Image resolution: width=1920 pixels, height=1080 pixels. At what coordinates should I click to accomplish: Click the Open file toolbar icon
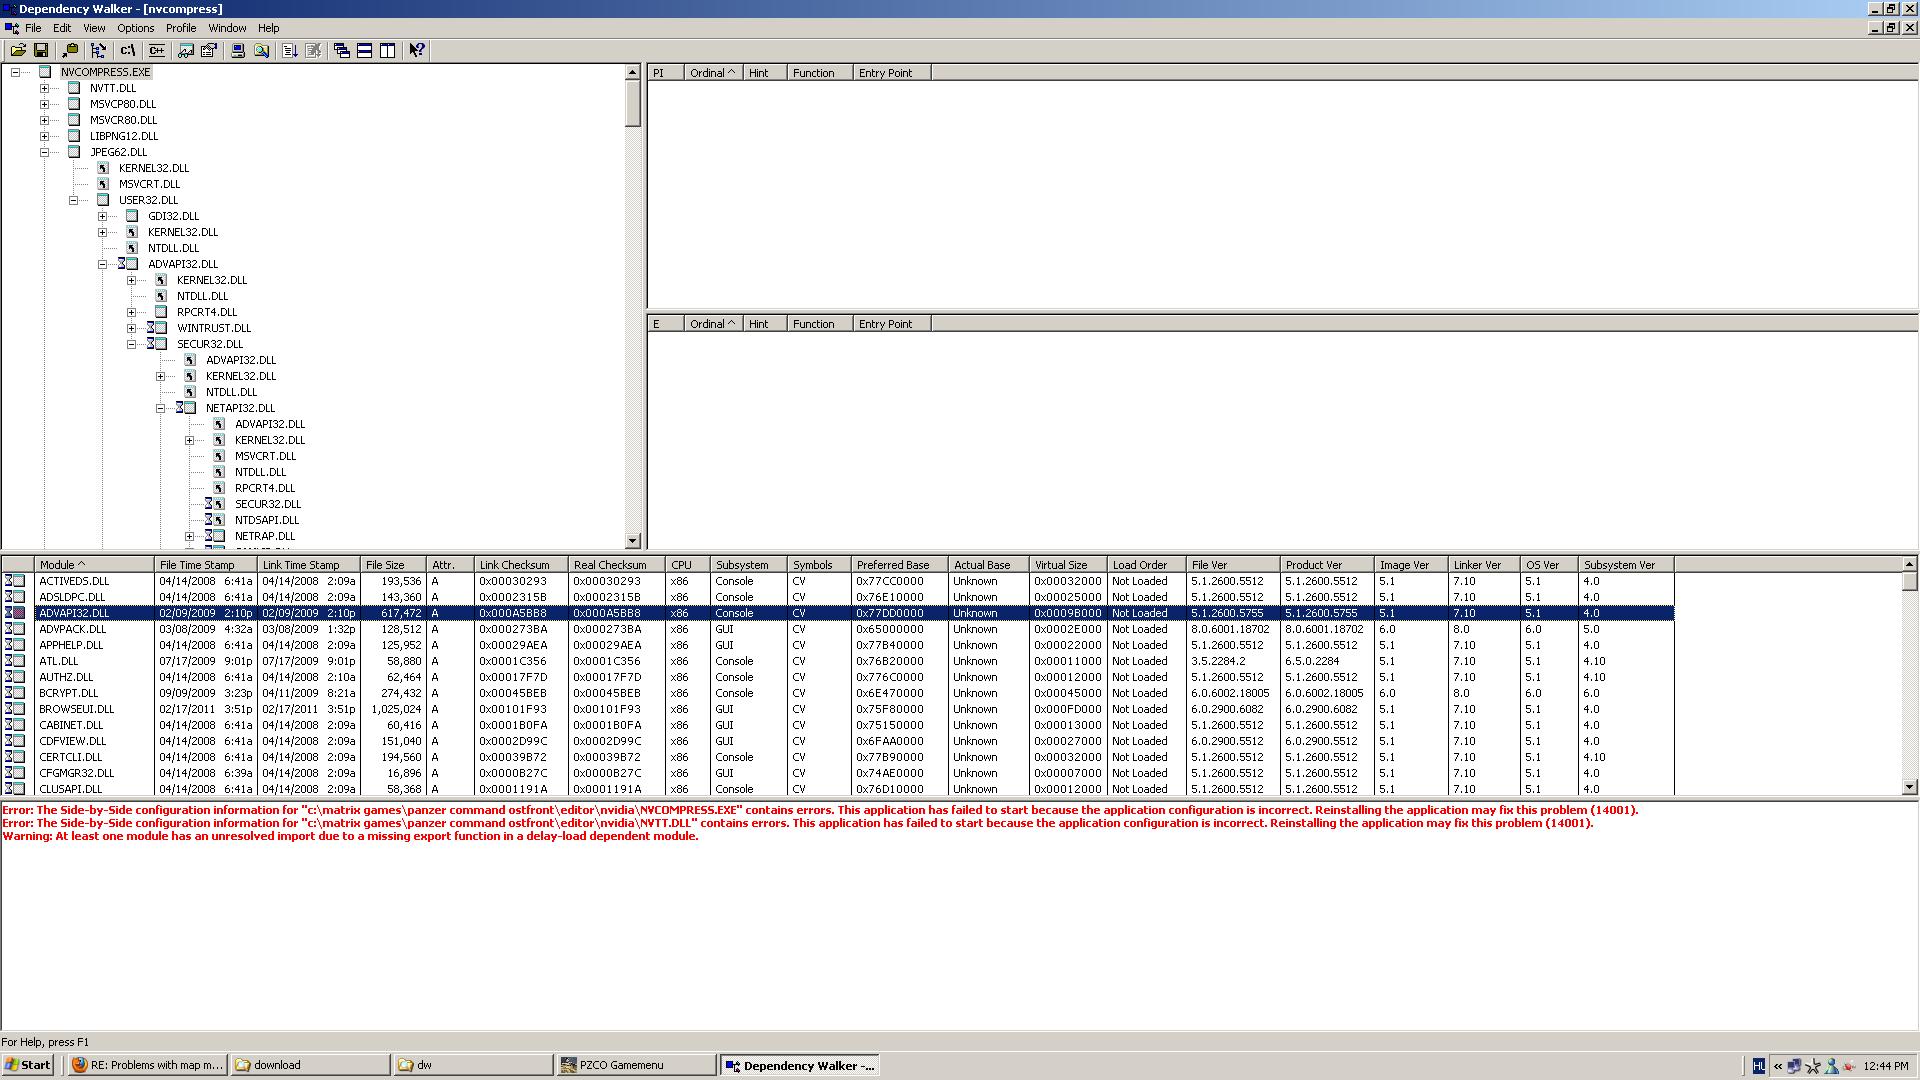click(17, 50)
